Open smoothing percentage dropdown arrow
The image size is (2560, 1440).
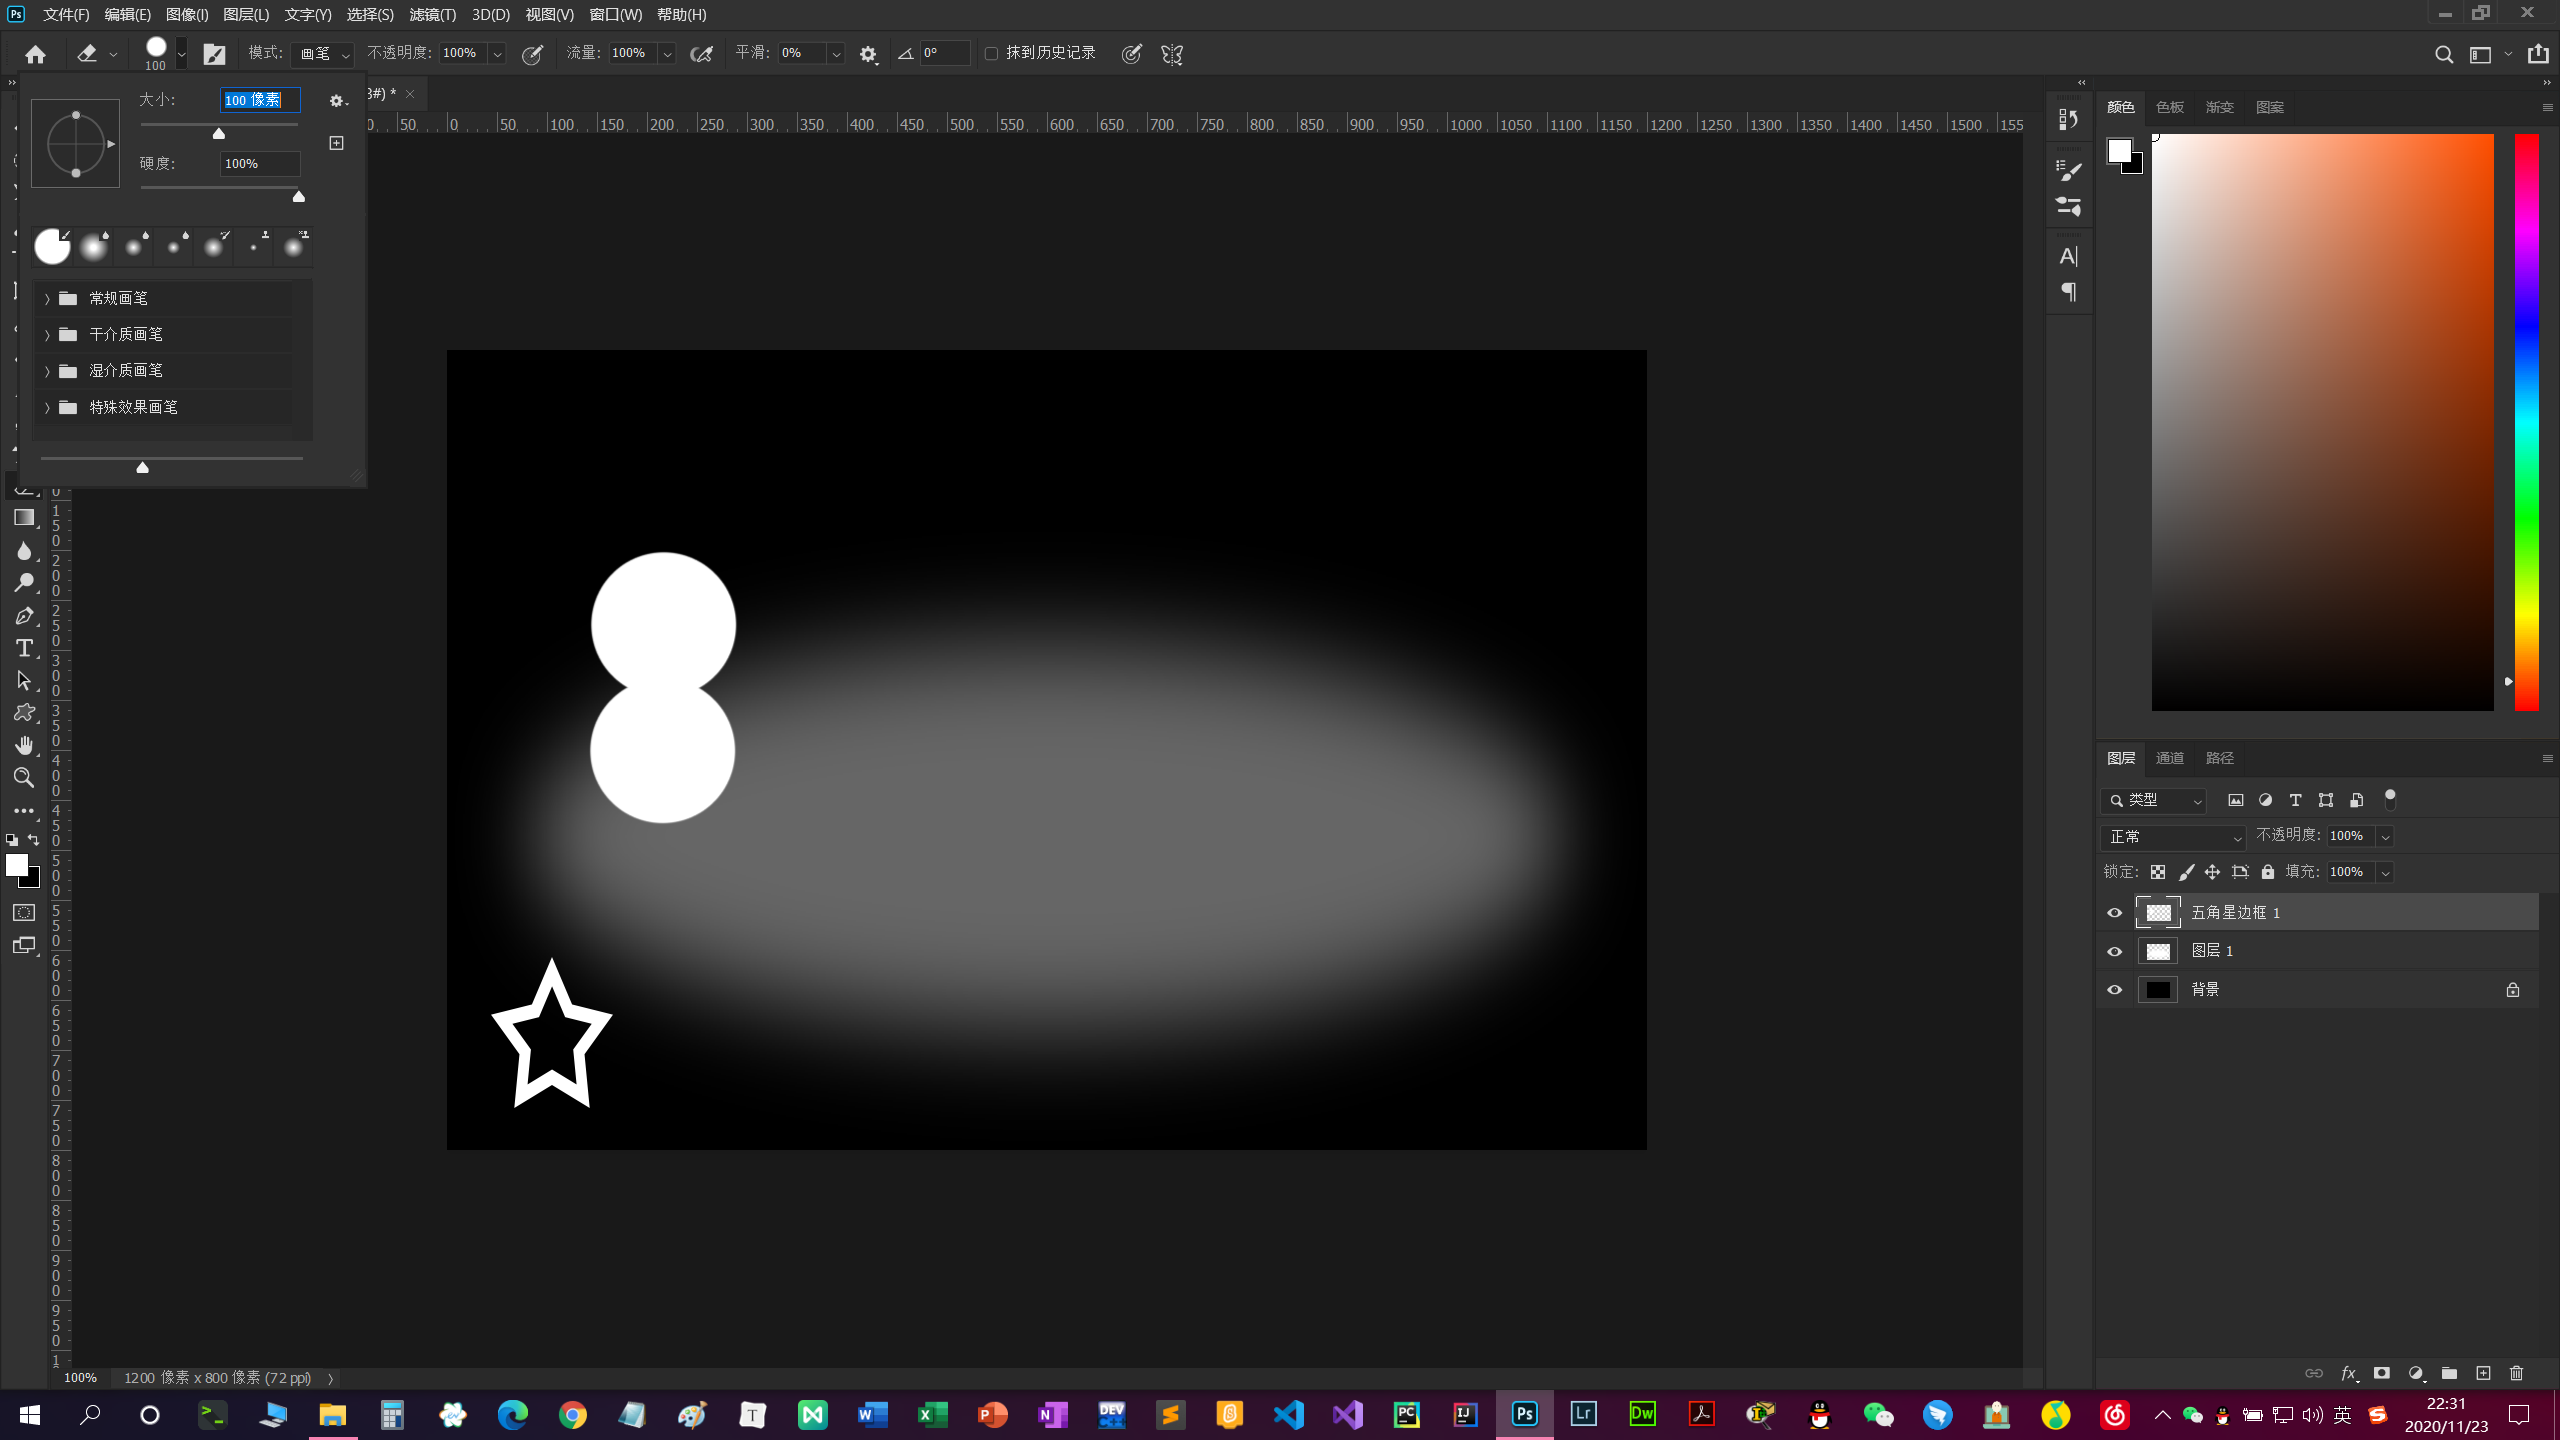[836, 54]
